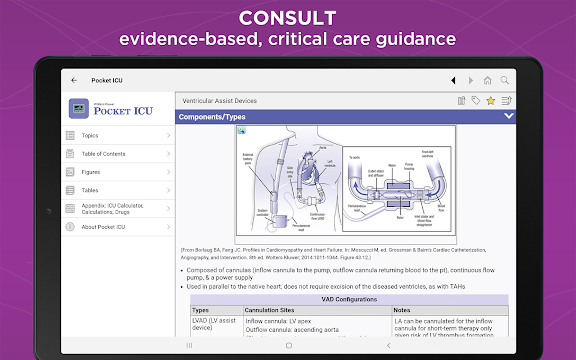Toggle the favorite star icon
The width and height of the screenshot is (576, 360).
pyautogui.click(x=490, y=101)
